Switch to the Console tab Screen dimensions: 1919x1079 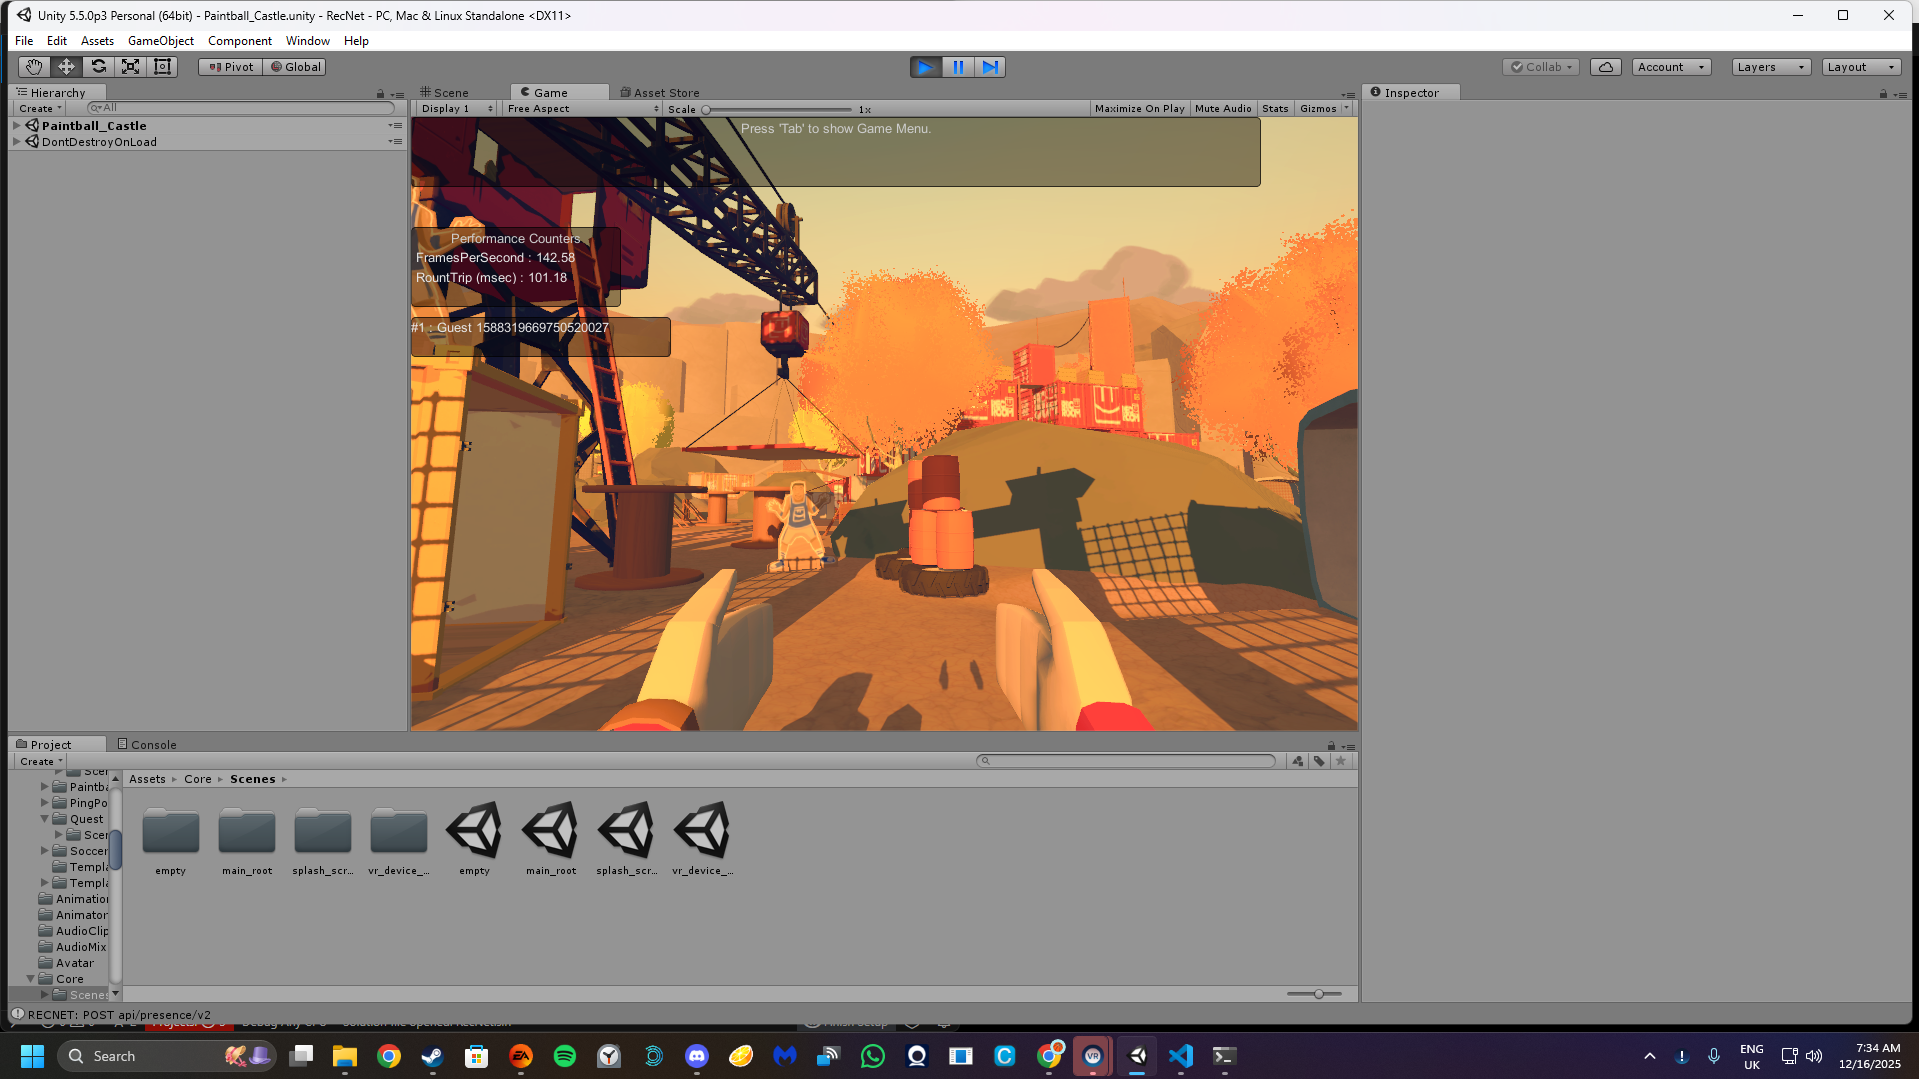coord(147,745)
